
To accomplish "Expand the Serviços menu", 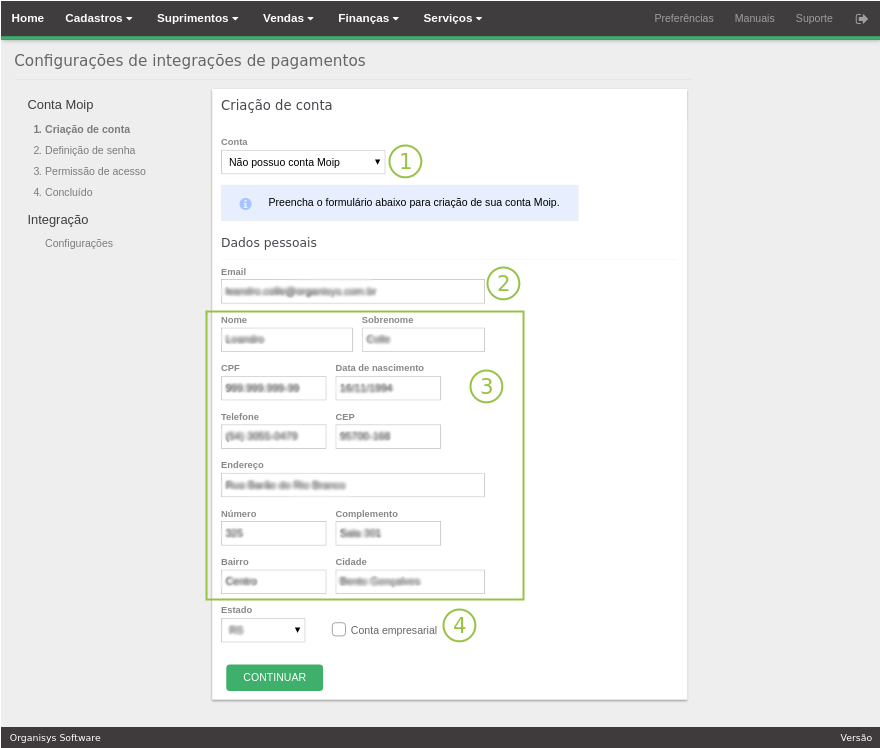I will click(452, 18).
